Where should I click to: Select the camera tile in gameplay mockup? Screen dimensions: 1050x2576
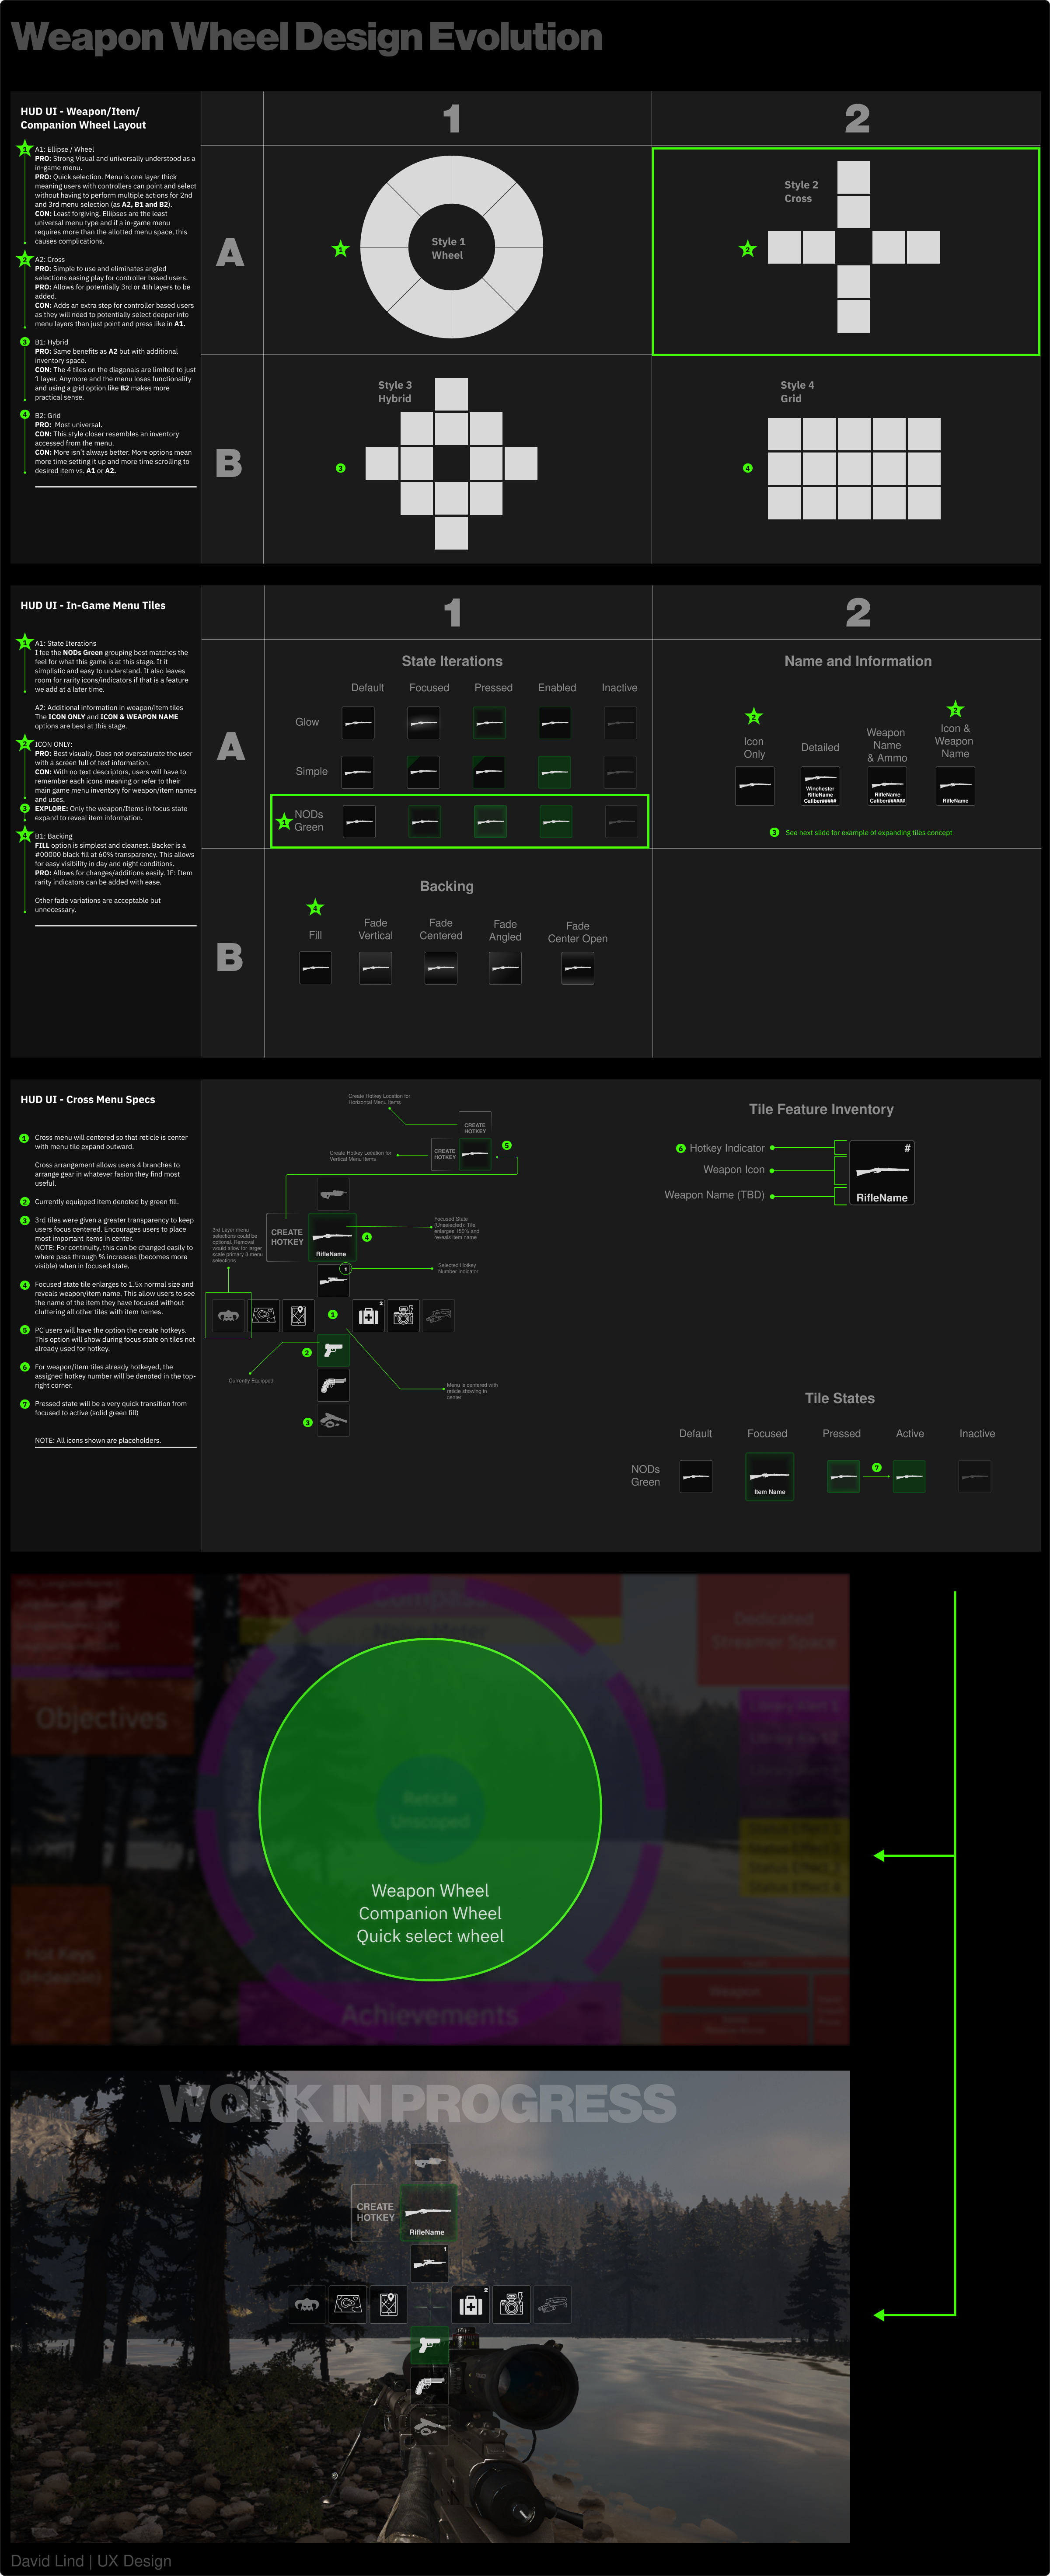pos(511,2305)
